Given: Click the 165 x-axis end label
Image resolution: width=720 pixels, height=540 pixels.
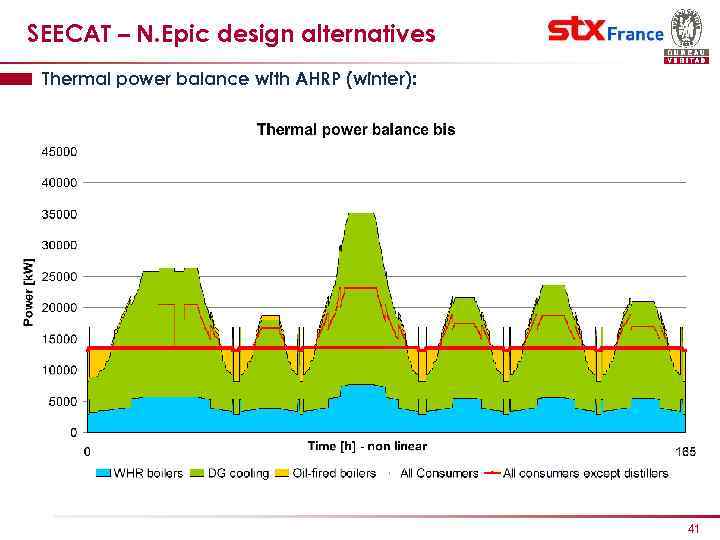Looking at the screenshot, I should (x=686, y=452).
